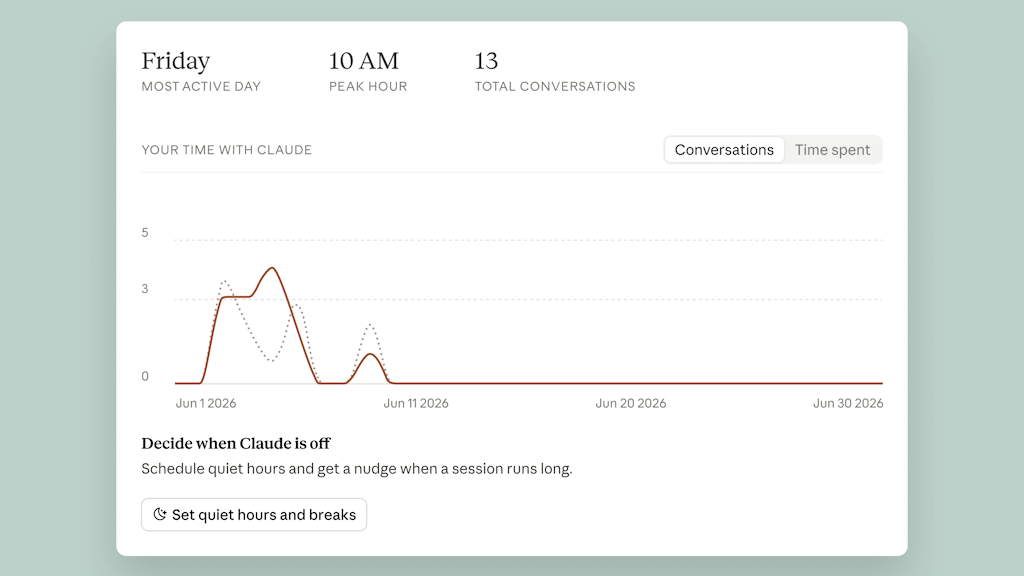Click the Jun 1 2026 axis label
The image size is (1024, 576).
(206, 403)
